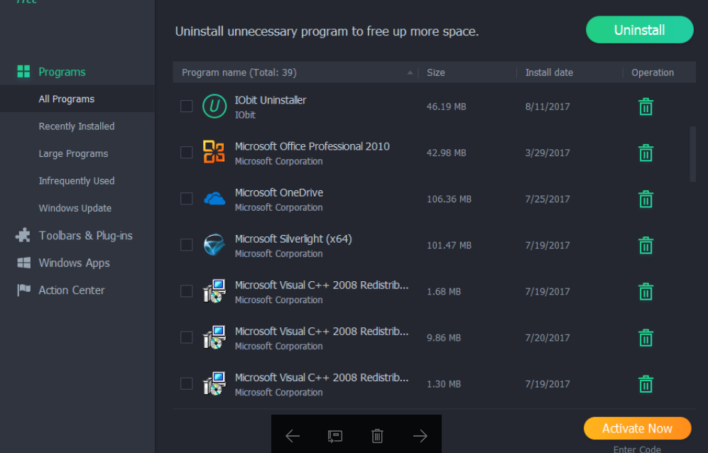Click the Programs grid icon in sidebar

coord(23,71)
